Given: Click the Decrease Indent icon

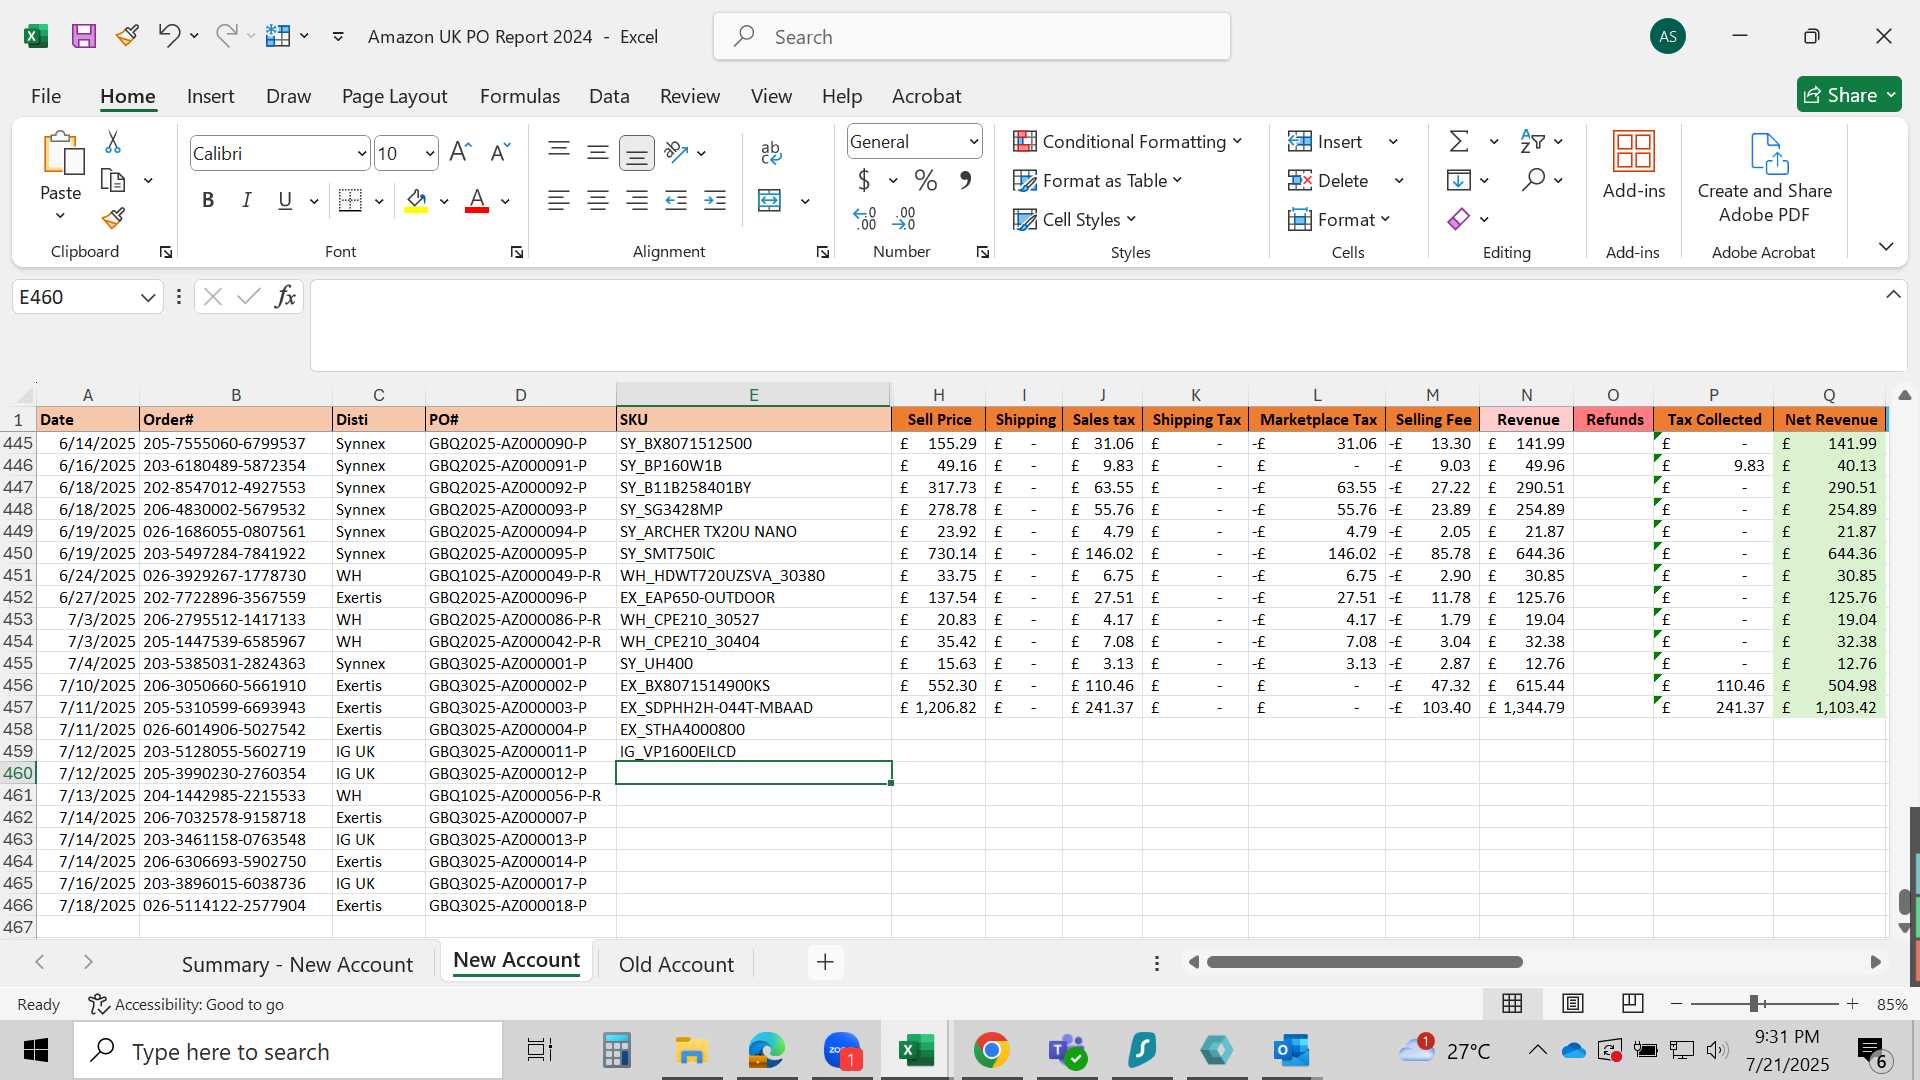Looking at the screenshot, I should tap(676, 200).
